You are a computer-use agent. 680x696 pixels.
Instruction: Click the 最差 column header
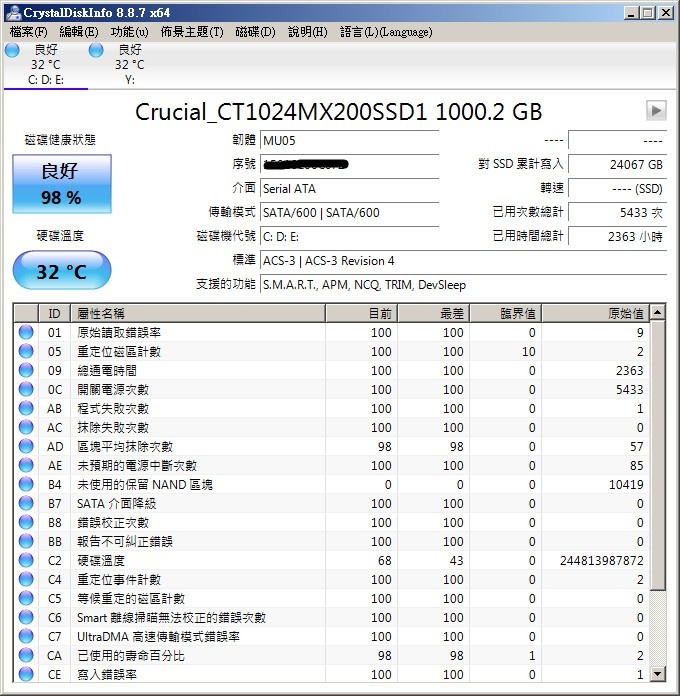pos(433,313)
